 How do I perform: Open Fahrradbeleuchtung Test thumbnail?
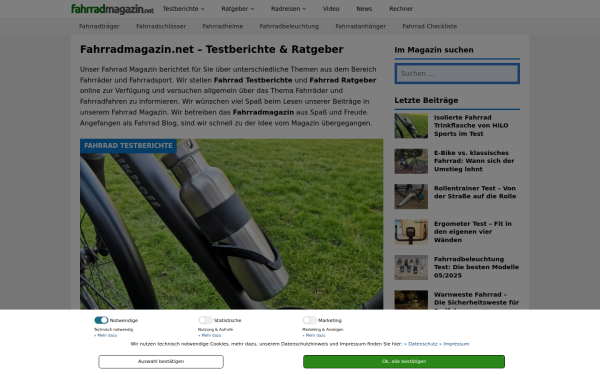point(411,267)
